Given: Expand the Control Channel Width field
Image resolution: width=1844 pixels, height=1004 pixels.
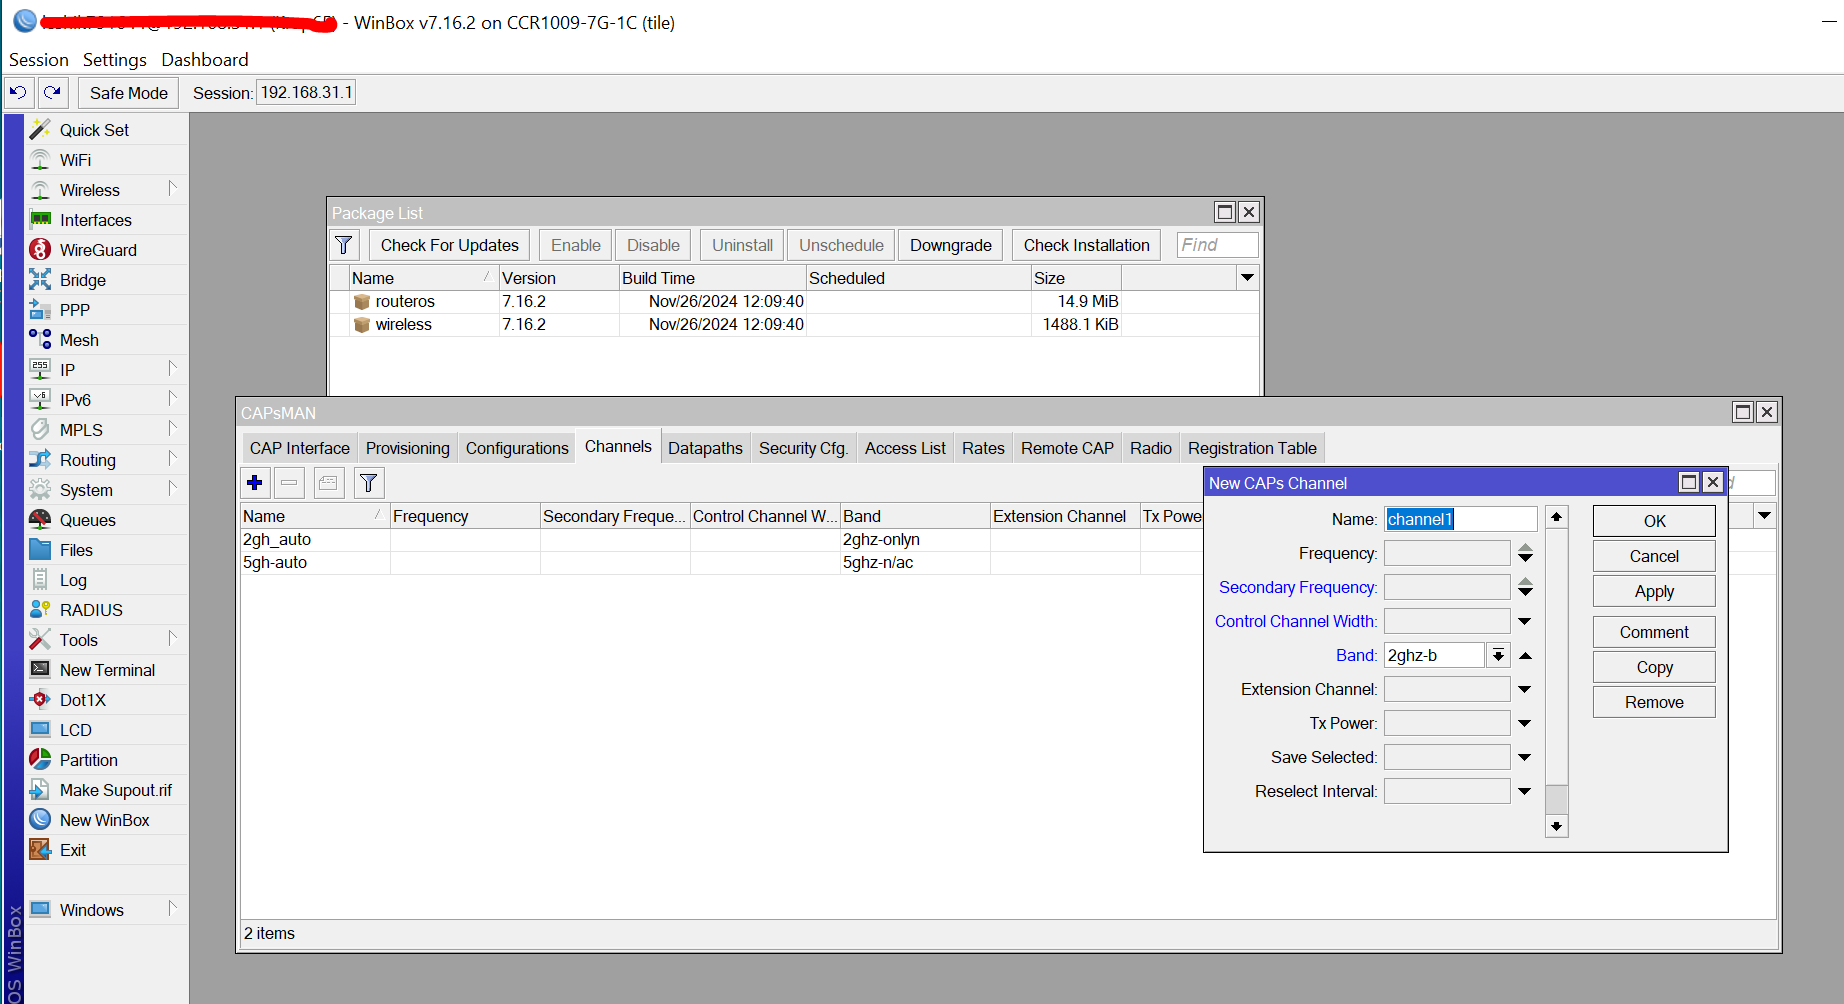Looking at the screenshot, I should tap(1525, 622).
